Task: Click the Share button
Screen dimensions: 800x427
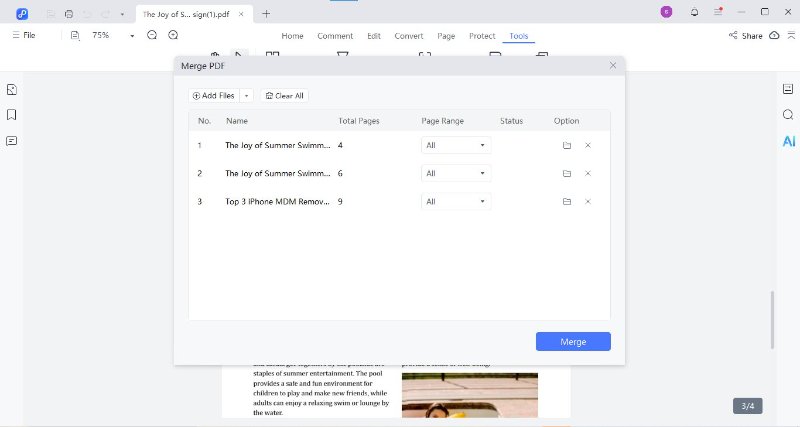Action: point(745,36)
